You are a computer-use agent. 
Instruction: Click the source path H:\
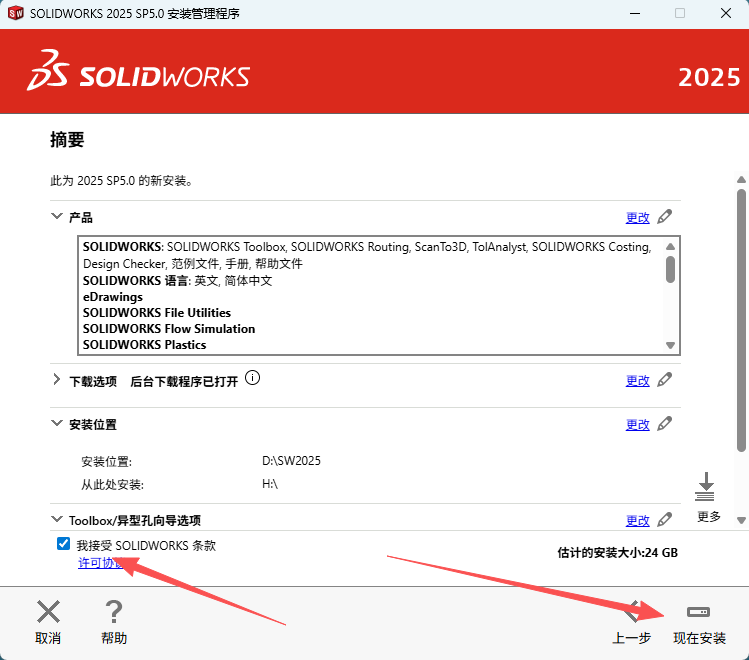(x=270, y=484)
